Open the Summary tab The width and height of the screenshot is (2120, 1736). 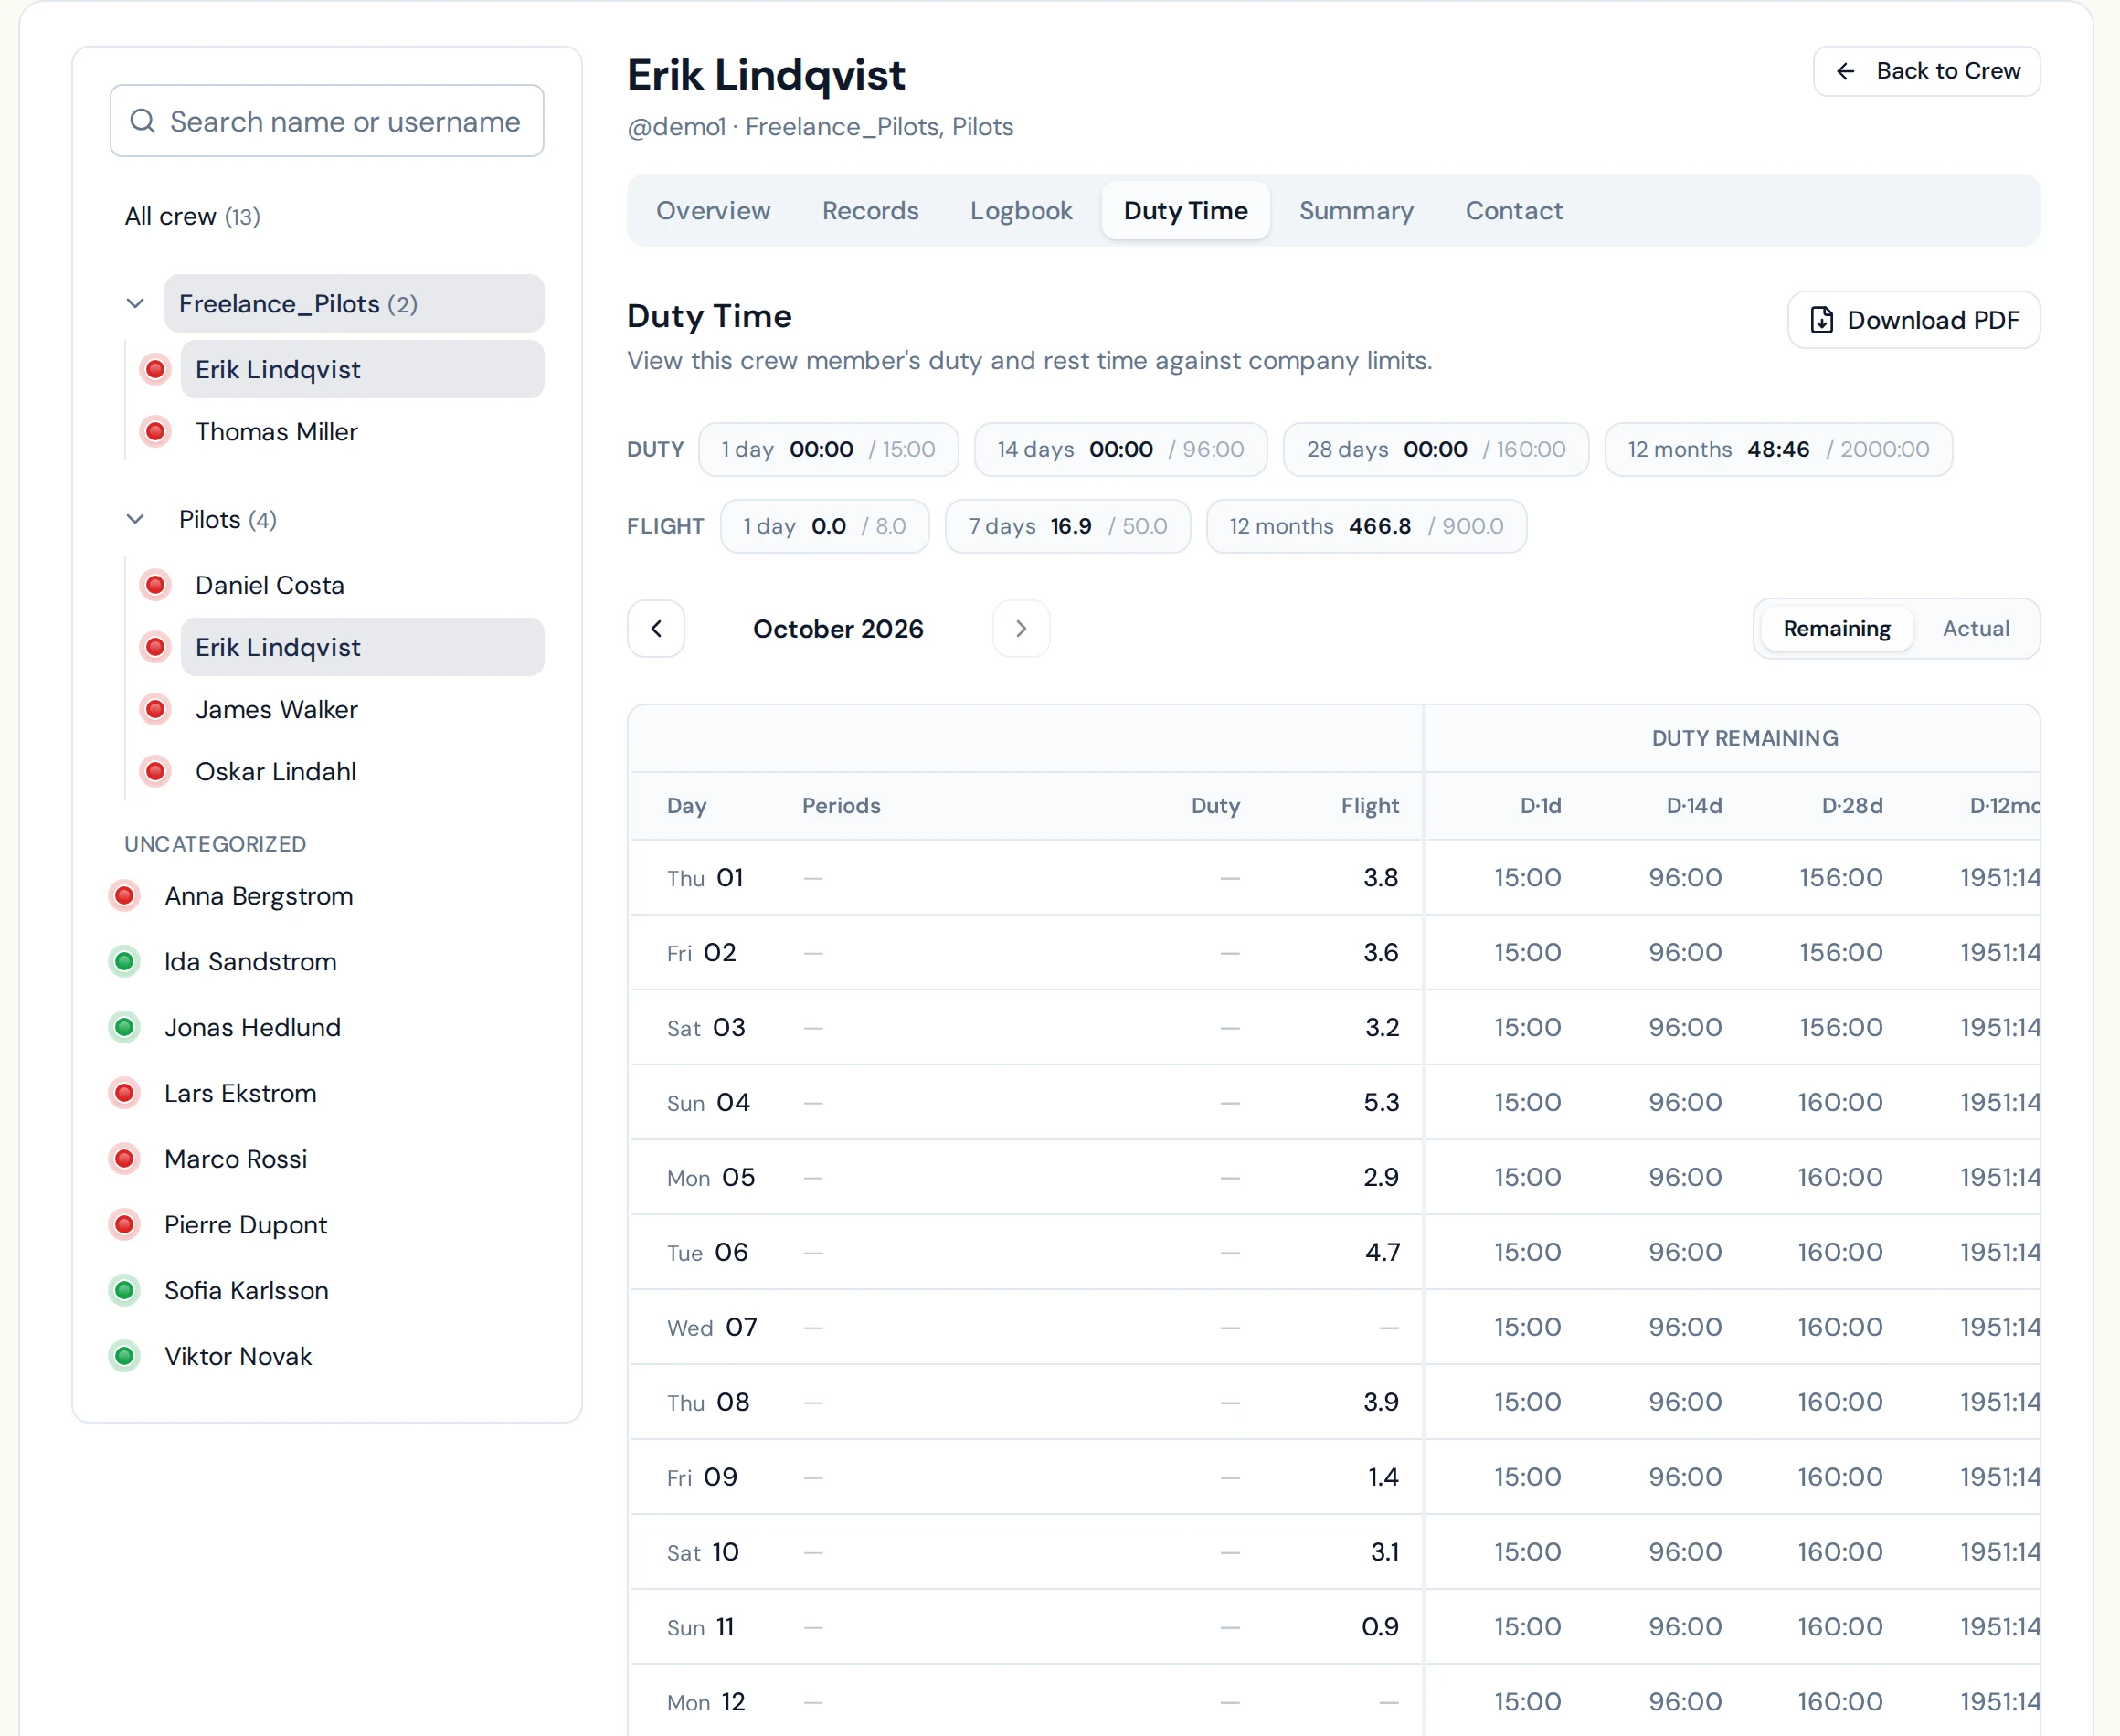coord(1356,210)
